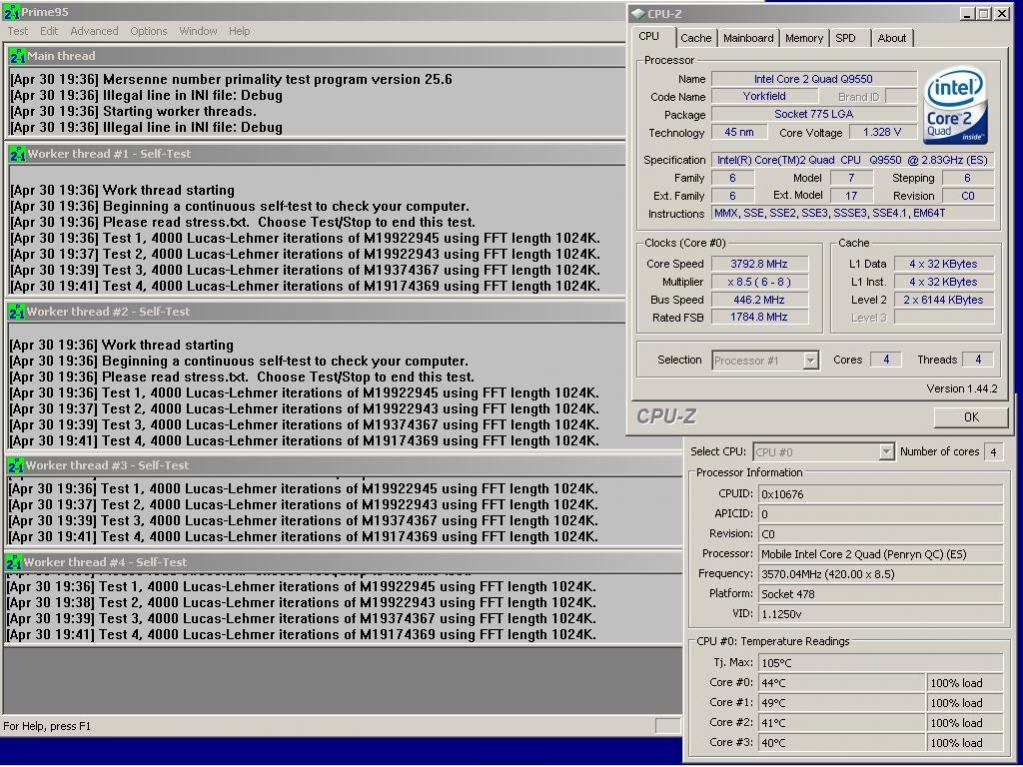The width and height of the screenshot is (1023, 767).
Task: Click the Code Name value Yorkfield
Action: [x=764, y=97]
